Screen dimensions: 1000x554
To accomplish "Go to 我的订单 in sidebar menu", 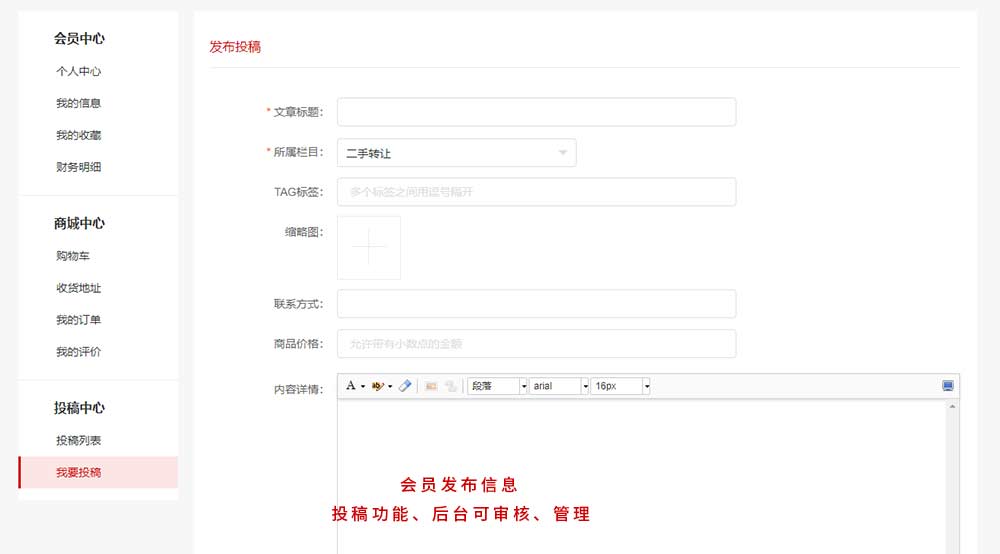I will tap(78, 320).
